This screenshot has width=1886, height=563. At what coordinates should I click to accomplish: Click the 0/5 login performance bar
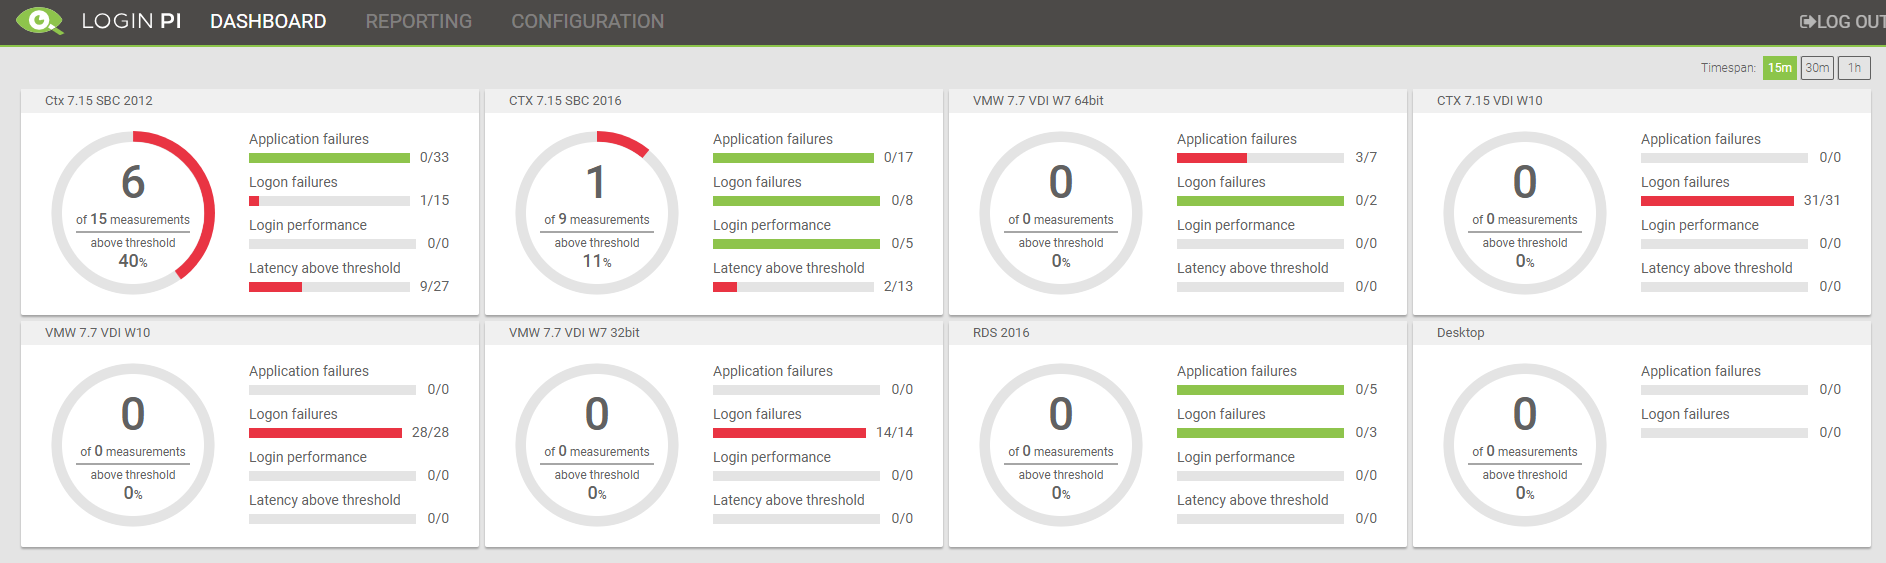coord(796,244)
